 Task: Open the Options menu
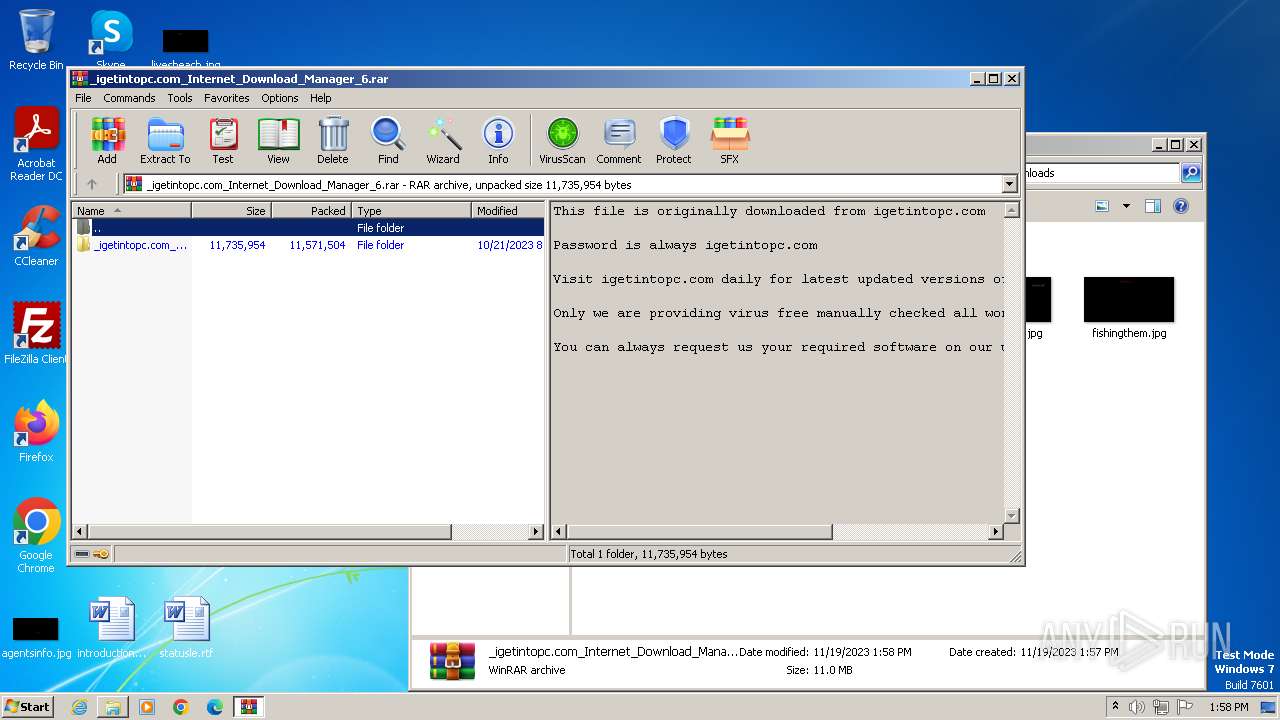click(280, 98)
